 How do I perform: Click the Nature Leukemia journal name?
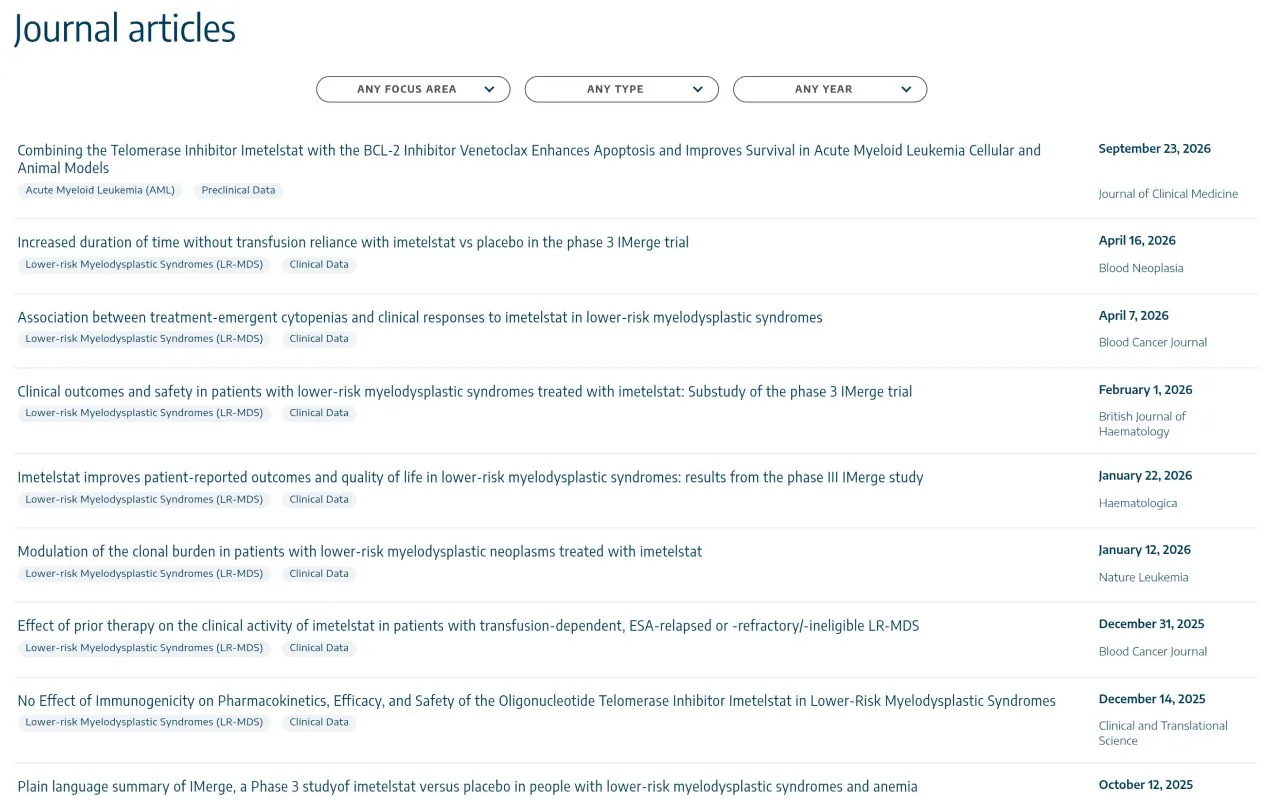pos(1143,577)
